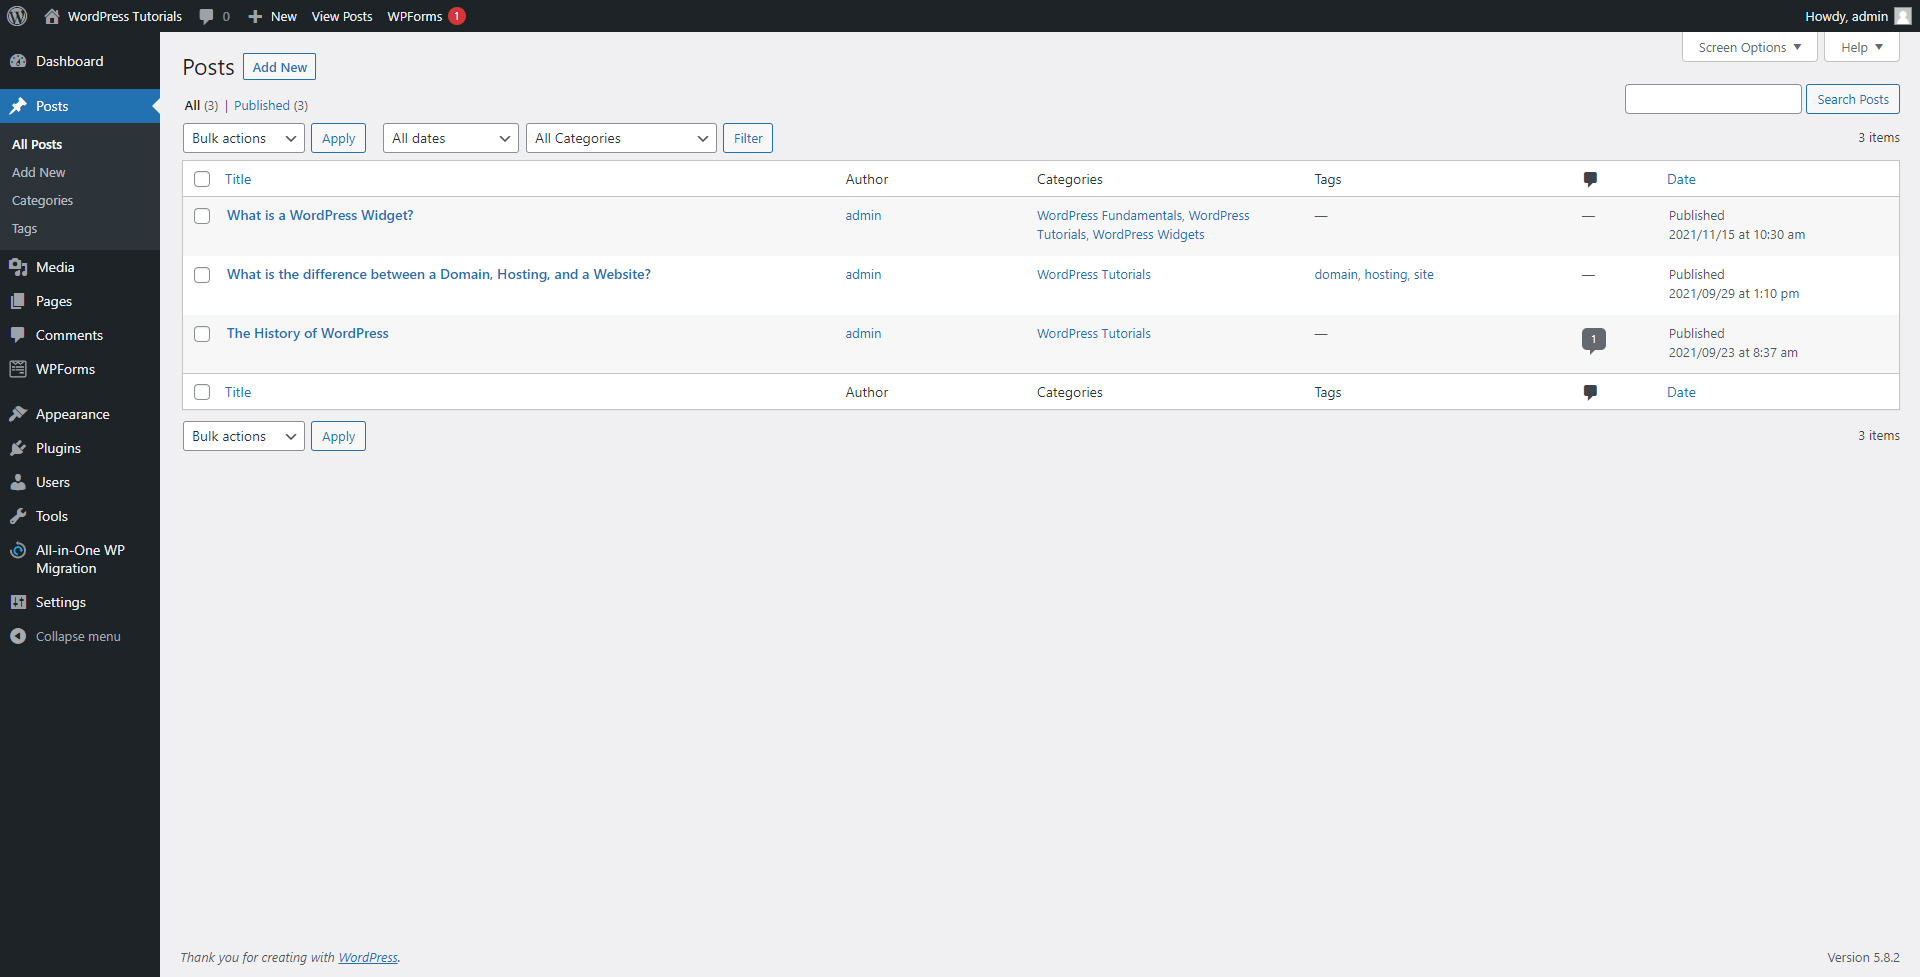Click the Plugins plug icon in sidebar
Viewport: 1920px width, 977px height.
pyautogui.click(x=18, y=448)
